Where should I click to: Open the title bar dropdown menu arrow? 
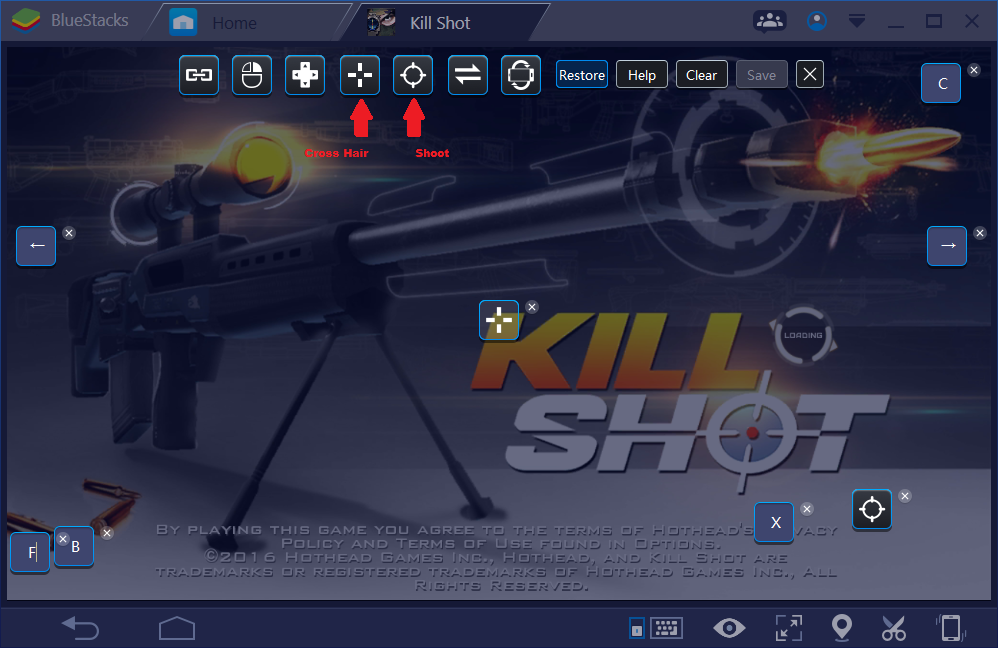(x=857, y=21)
